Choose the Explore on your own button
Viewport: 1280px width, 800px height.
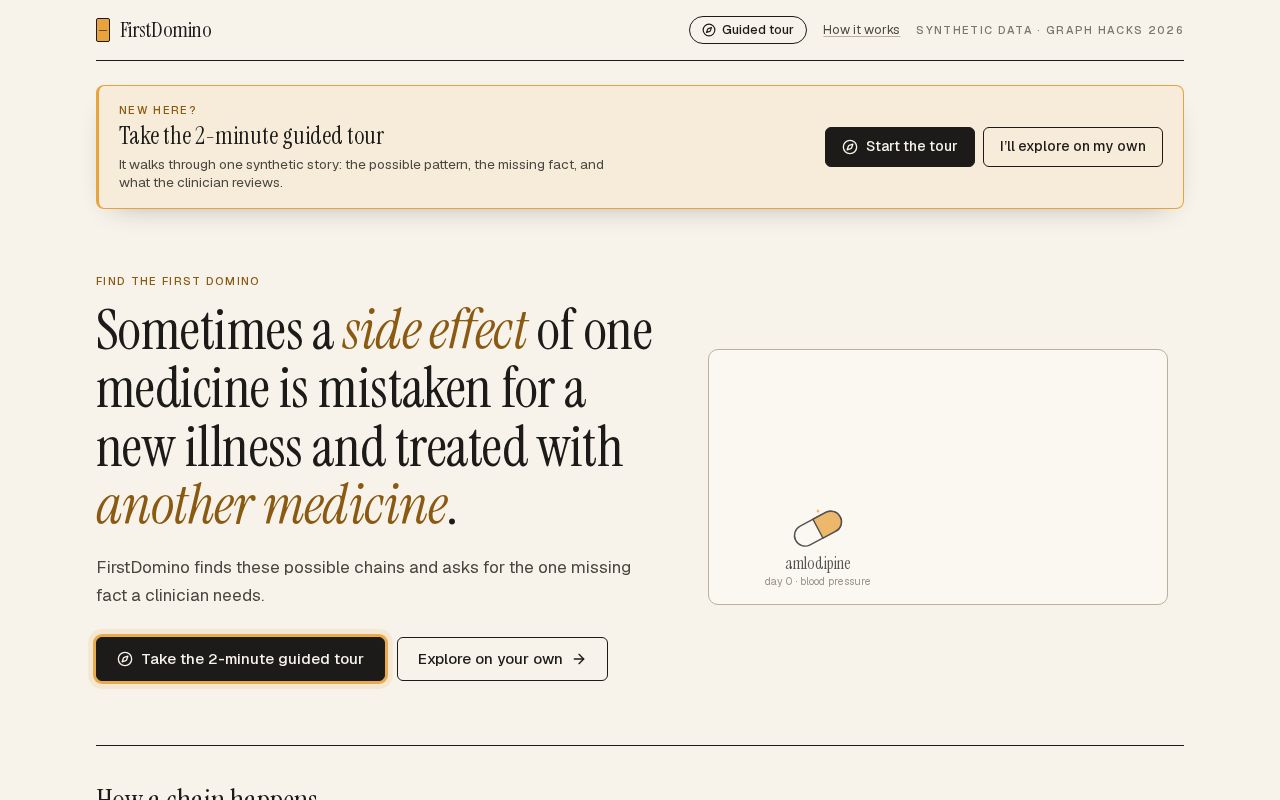click(502, 659)
